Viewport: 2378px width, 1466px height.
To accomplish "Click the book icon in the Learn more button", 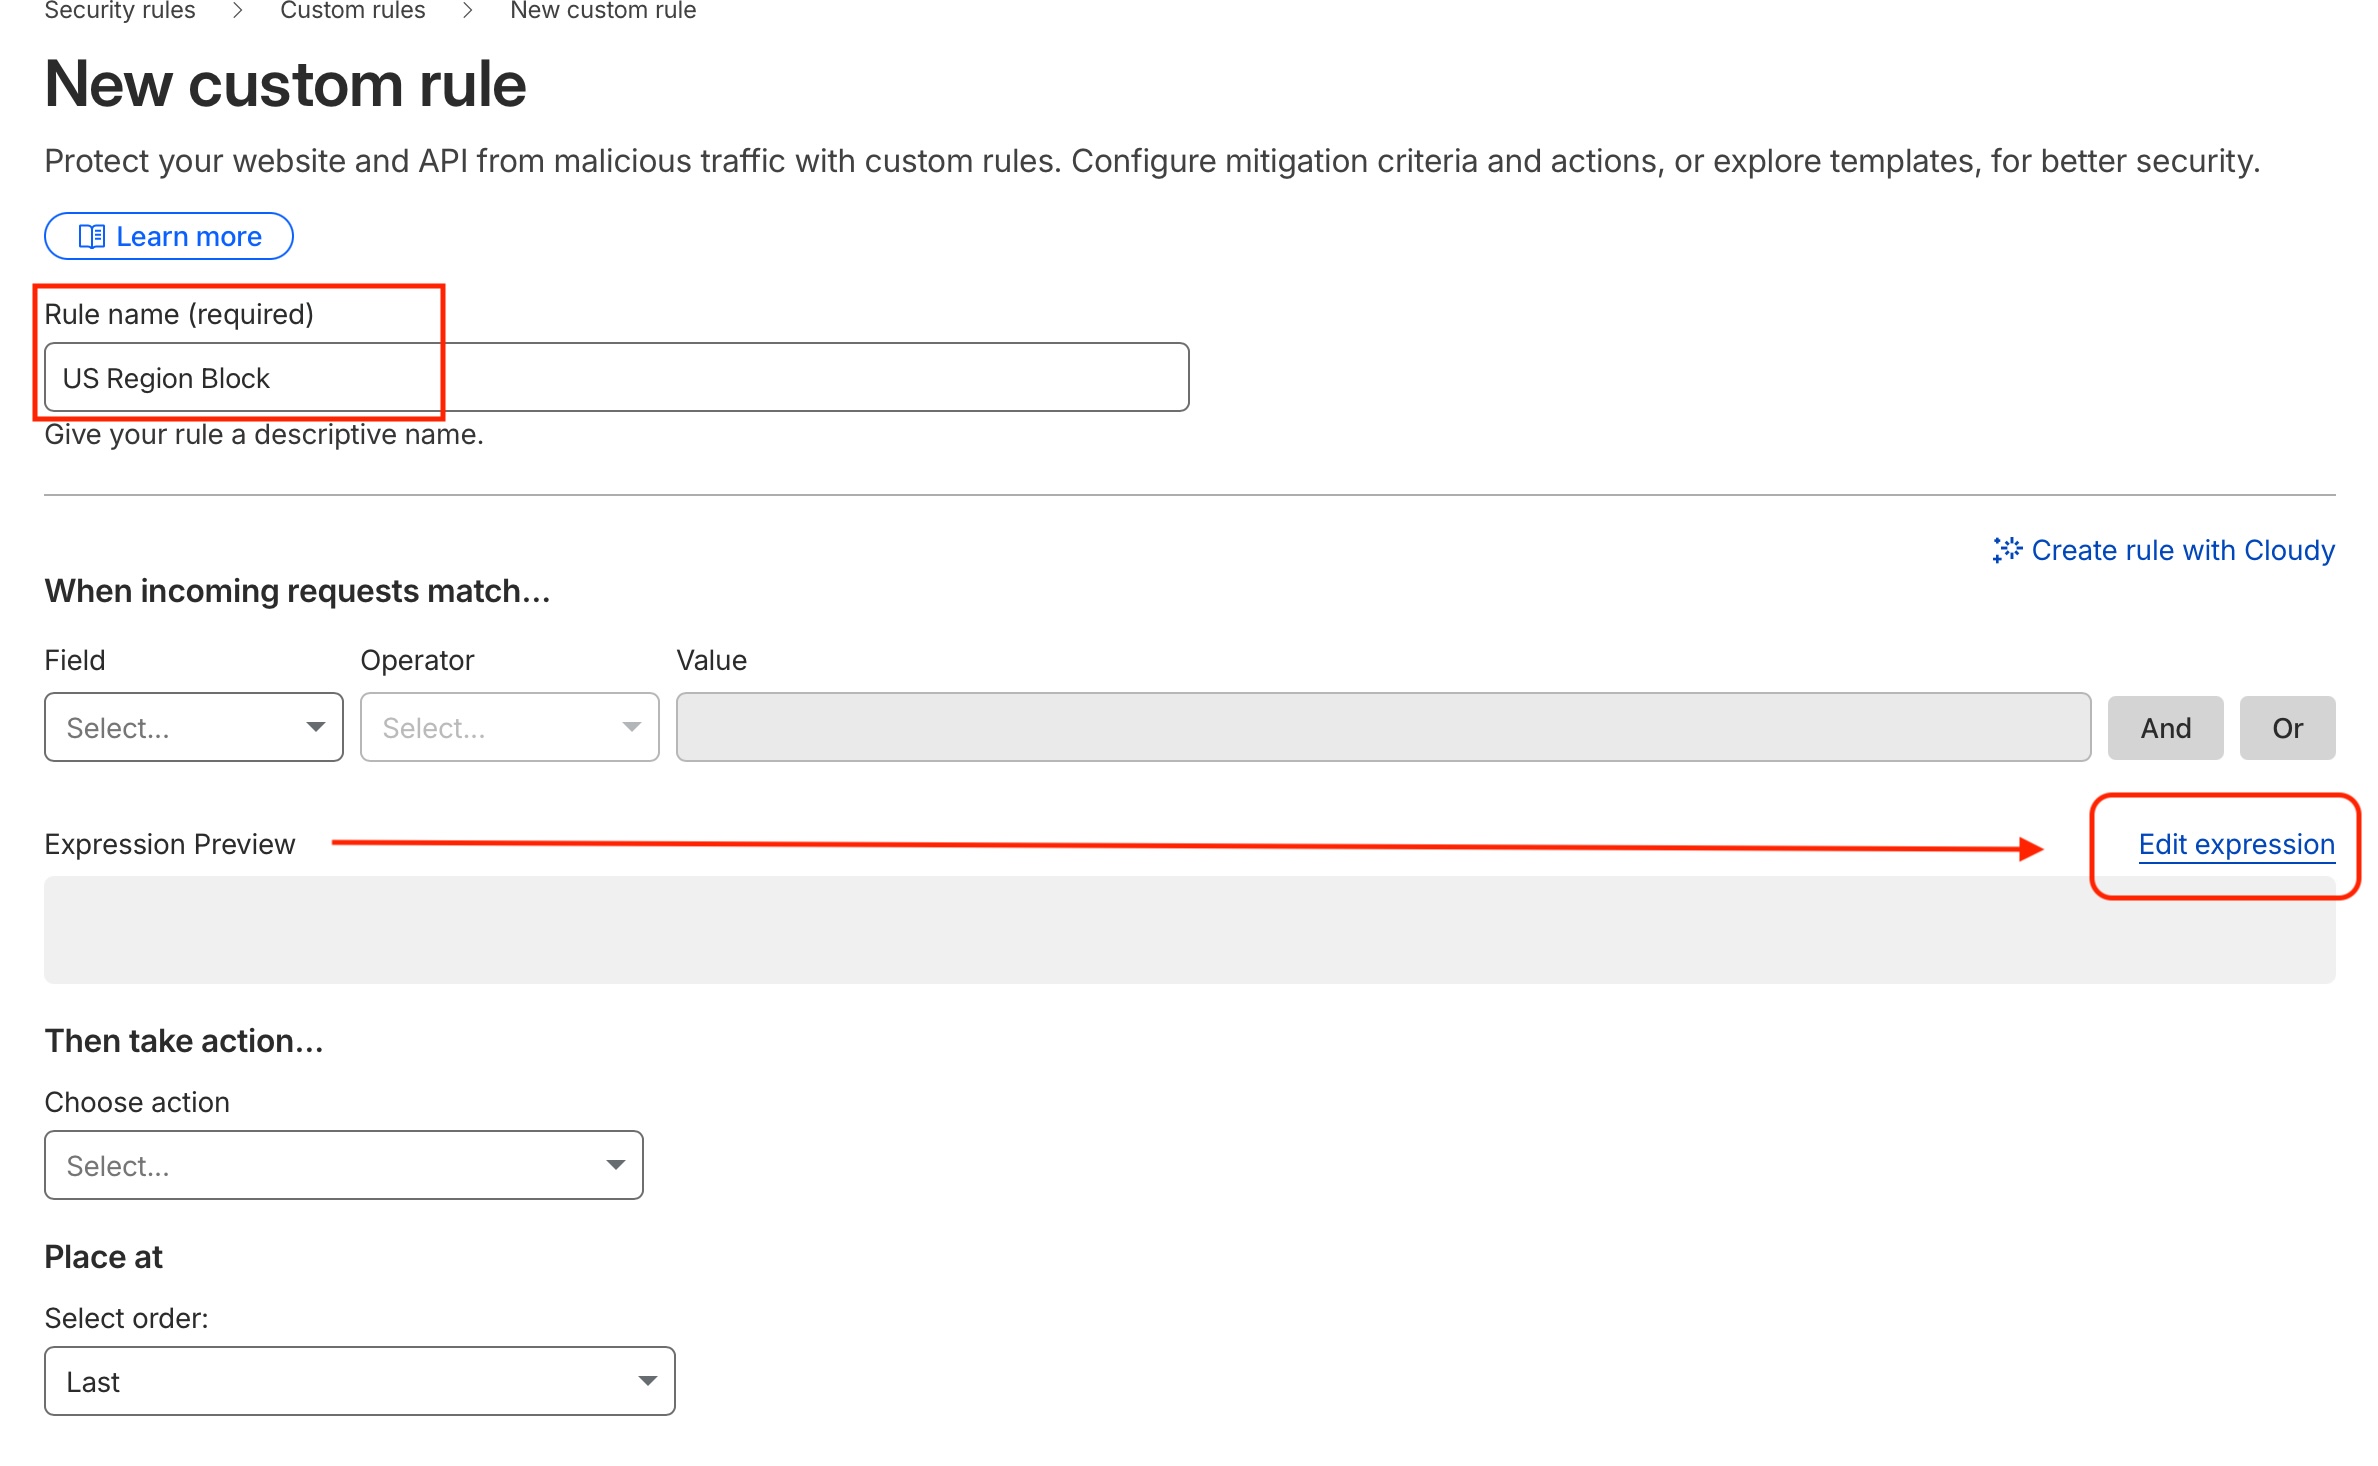I will tap(92, 236).
